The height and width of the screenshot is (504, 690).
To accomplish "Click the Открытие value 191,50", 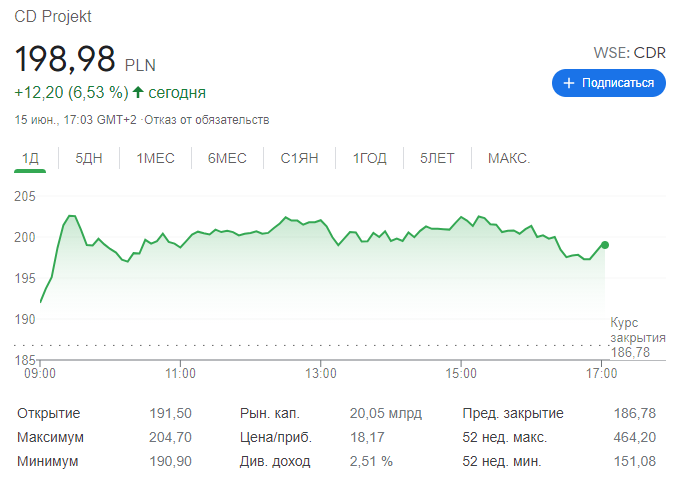I will [170, 413].
